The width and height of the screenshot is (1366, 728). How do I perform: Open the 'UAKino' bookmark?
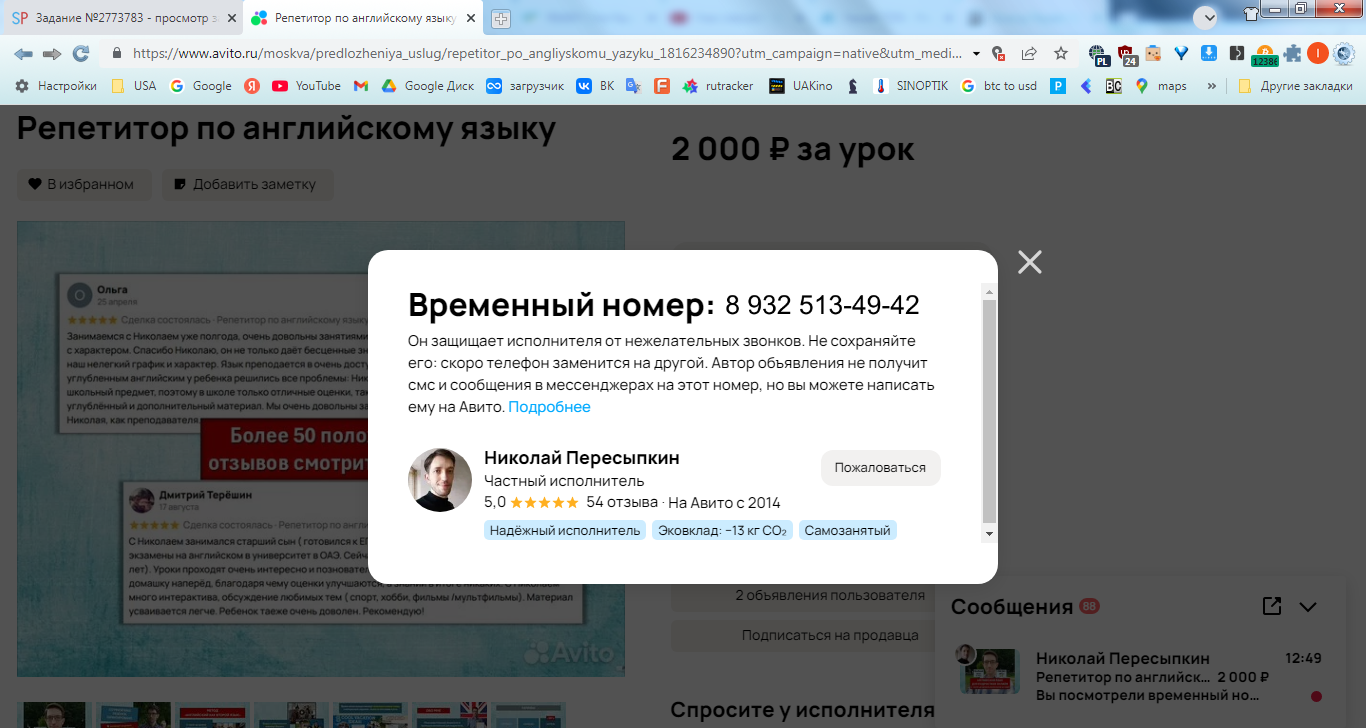(x=801, y=86)
